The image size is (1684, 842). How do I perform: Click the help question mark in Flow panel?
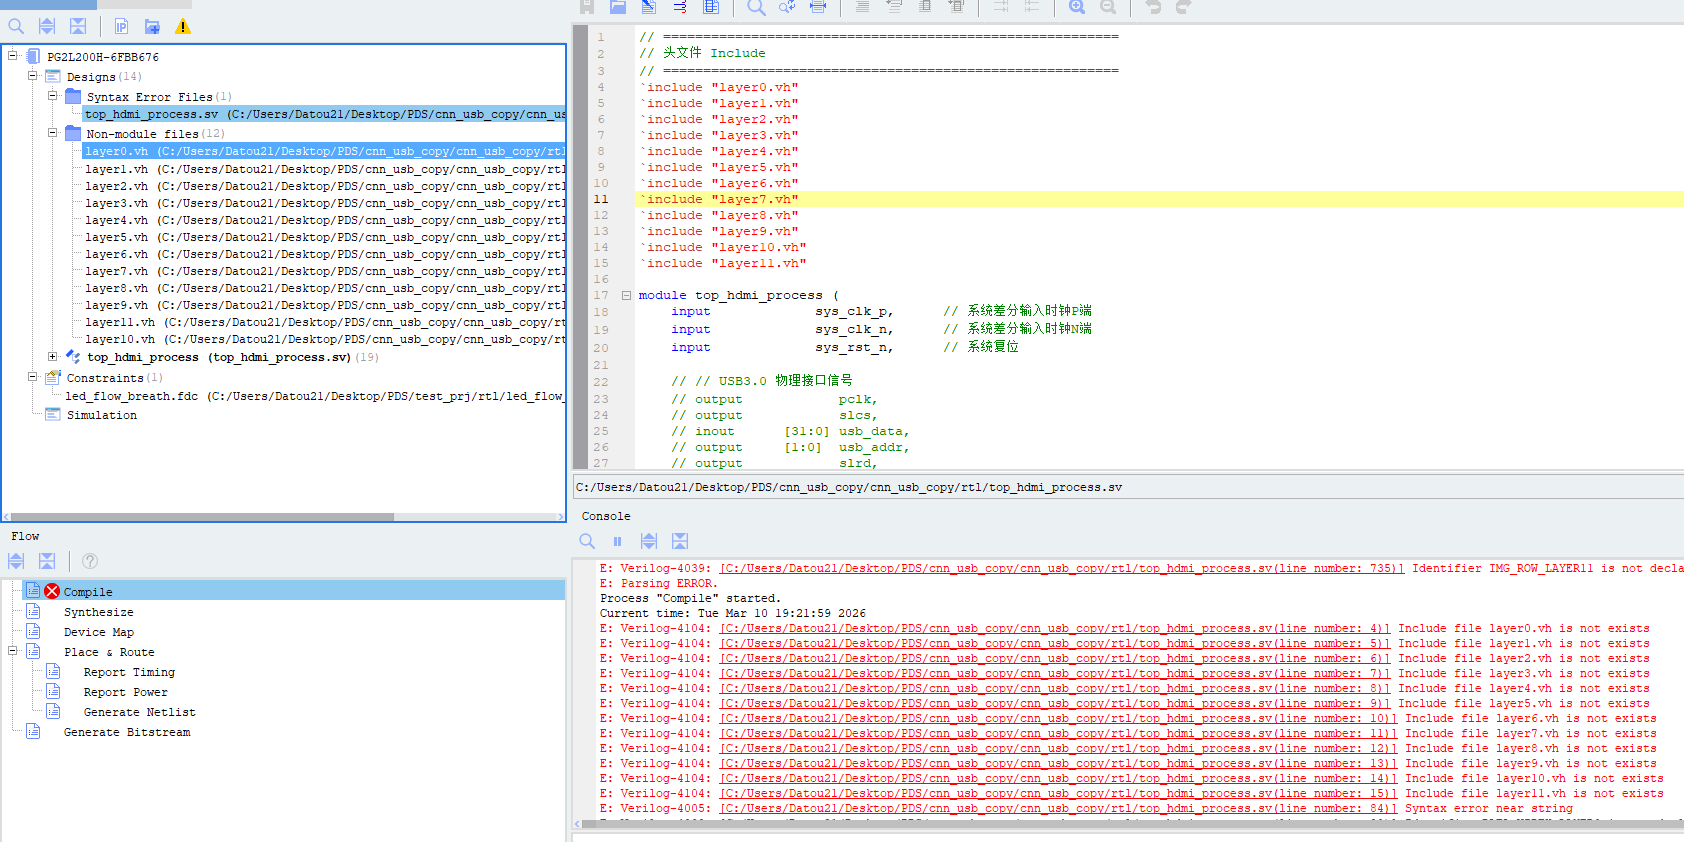pyautogui.click(x=90, y=561)
